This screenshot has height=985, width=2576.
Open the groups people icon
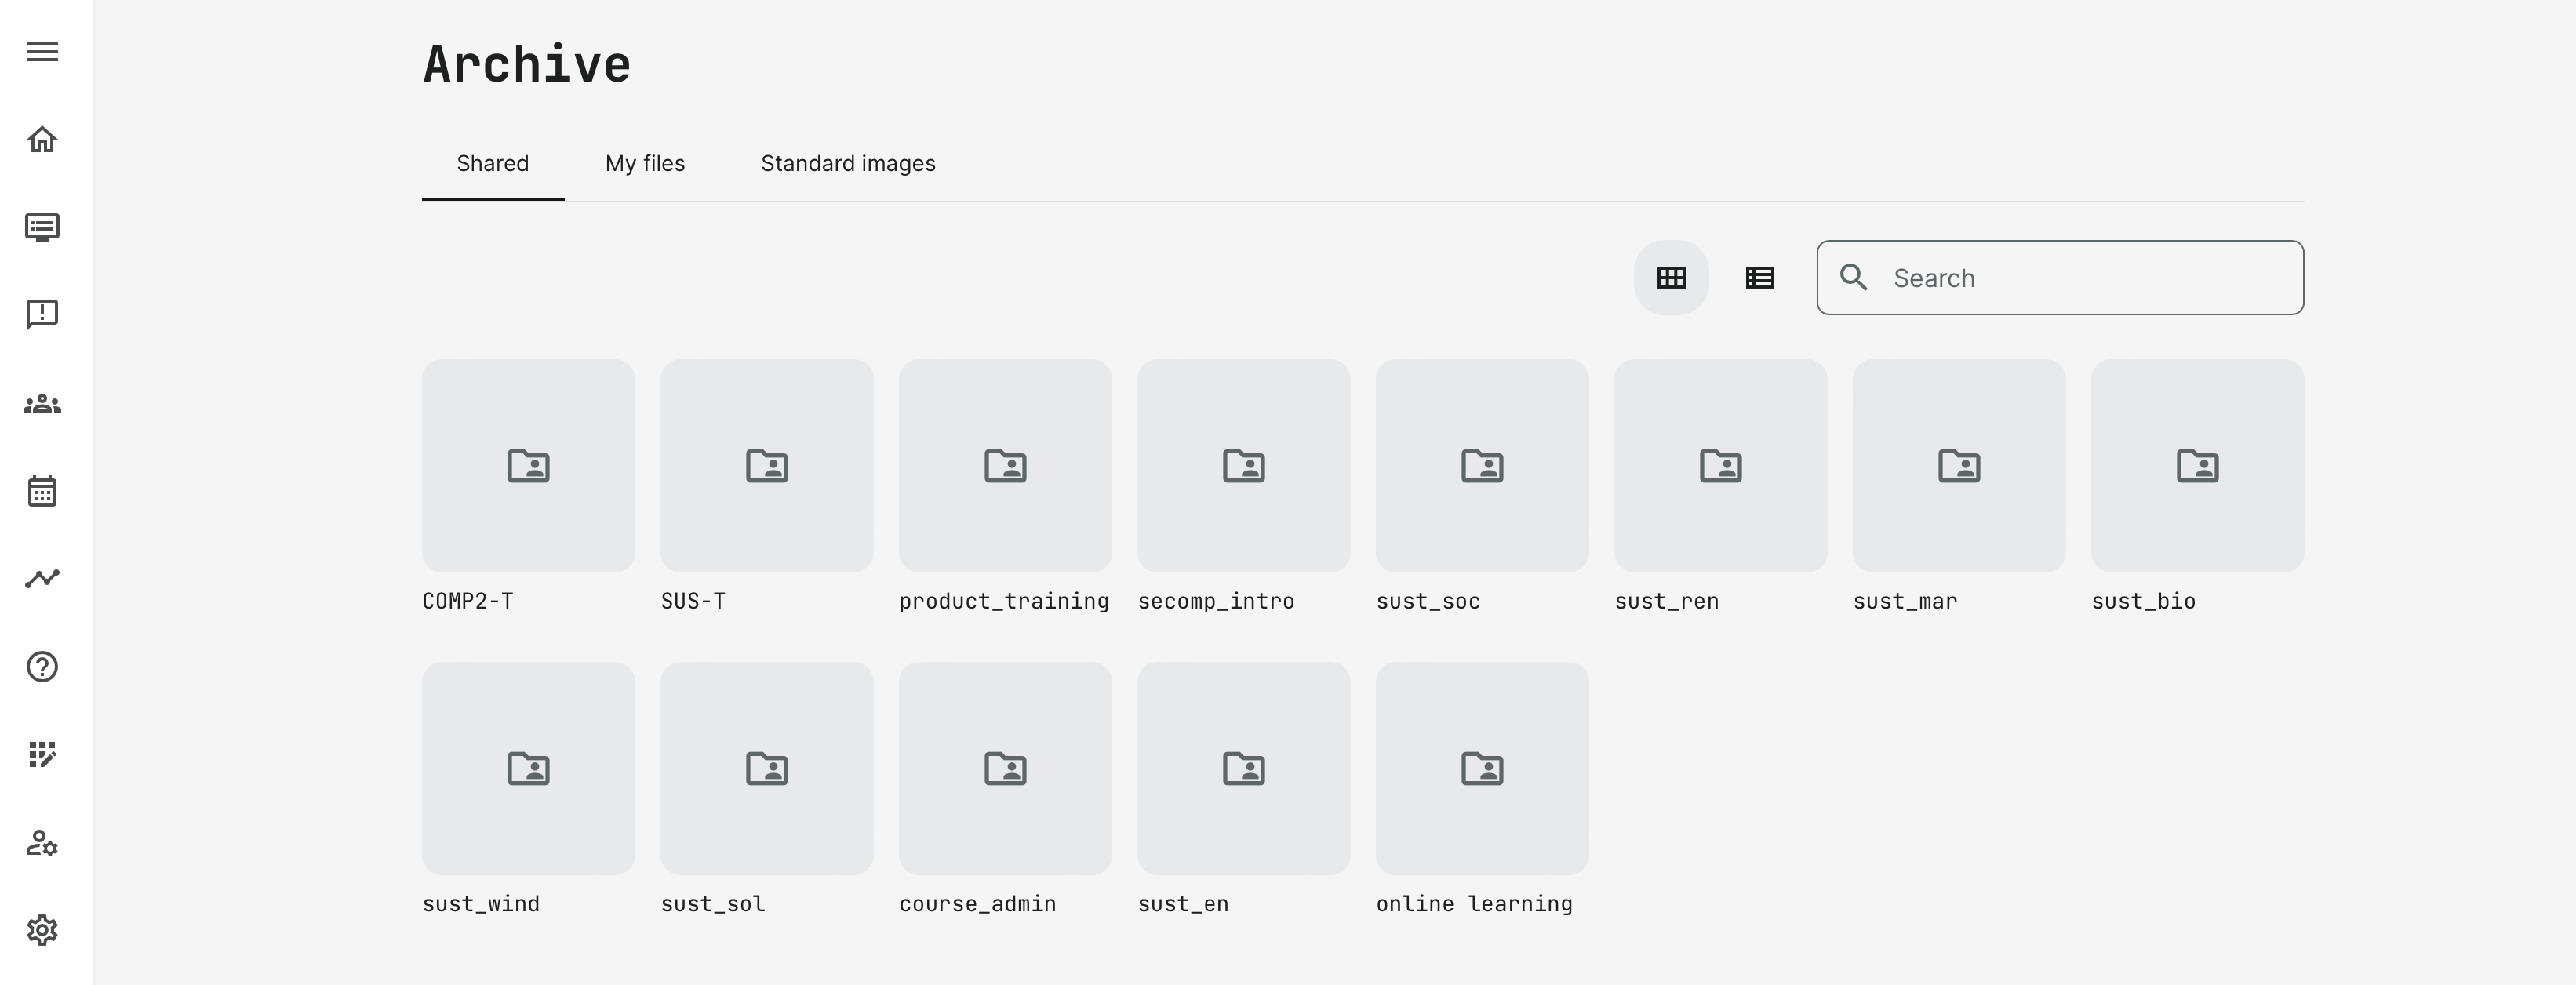click(42, 404)
